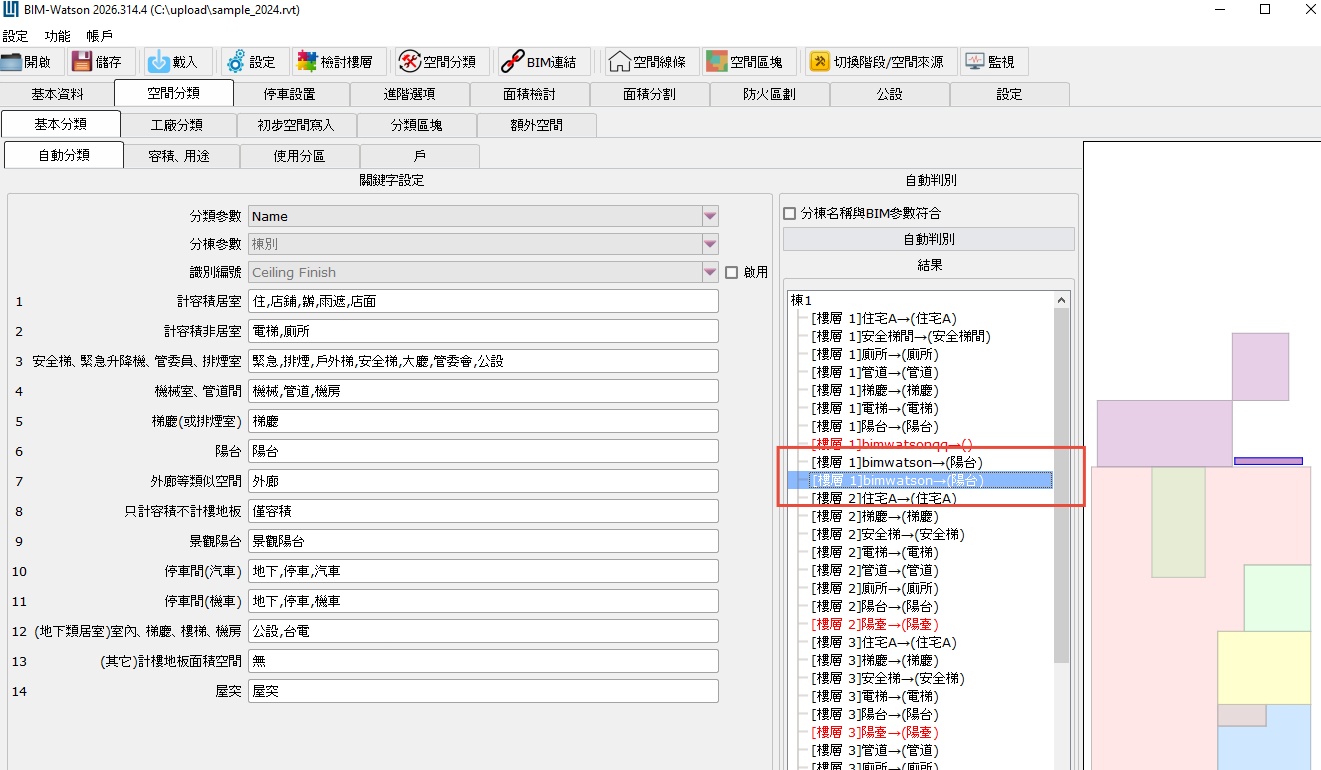
Task: Click the 載入 load toolbar icon
Action: 159,62
